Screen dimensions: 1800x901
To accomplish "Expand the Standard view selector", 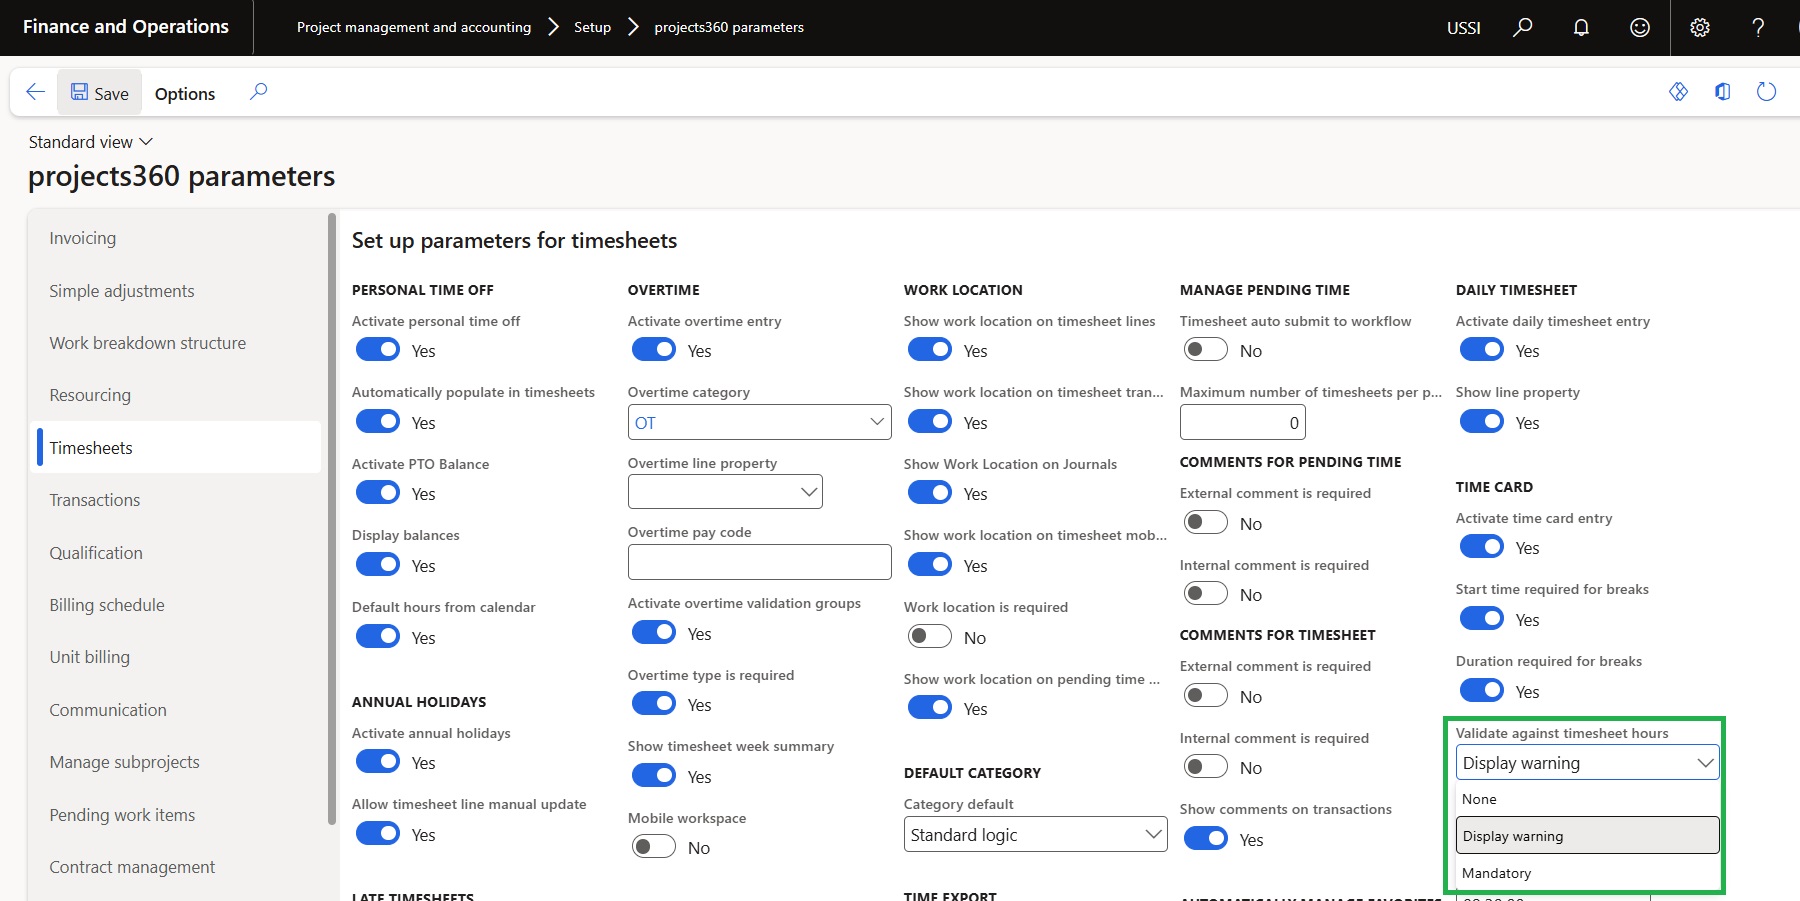I will 91,142.
